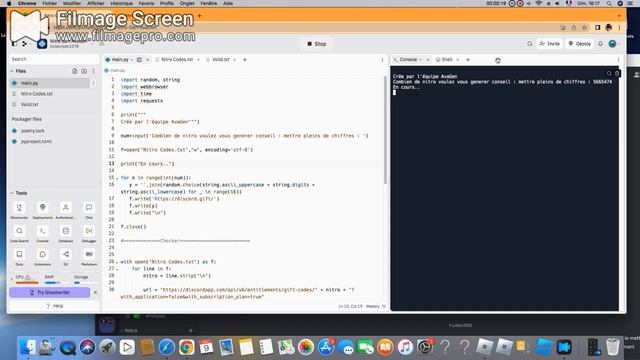The height and width of the screenshot is (360, 640).
Task: Open the workspace search magnifier in header
Action: 529,44
